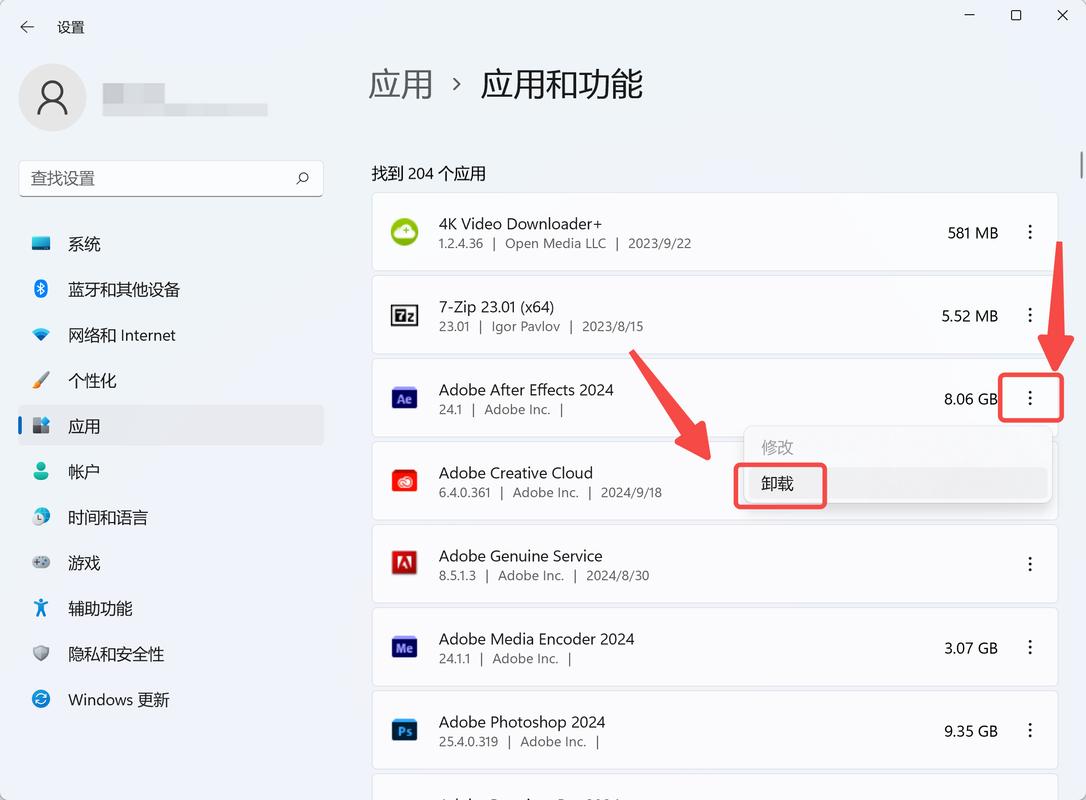The width and height of the screenshot is (1086, 800).
Task: Select 应用 in the sidebar
Action: pos(171,426)
